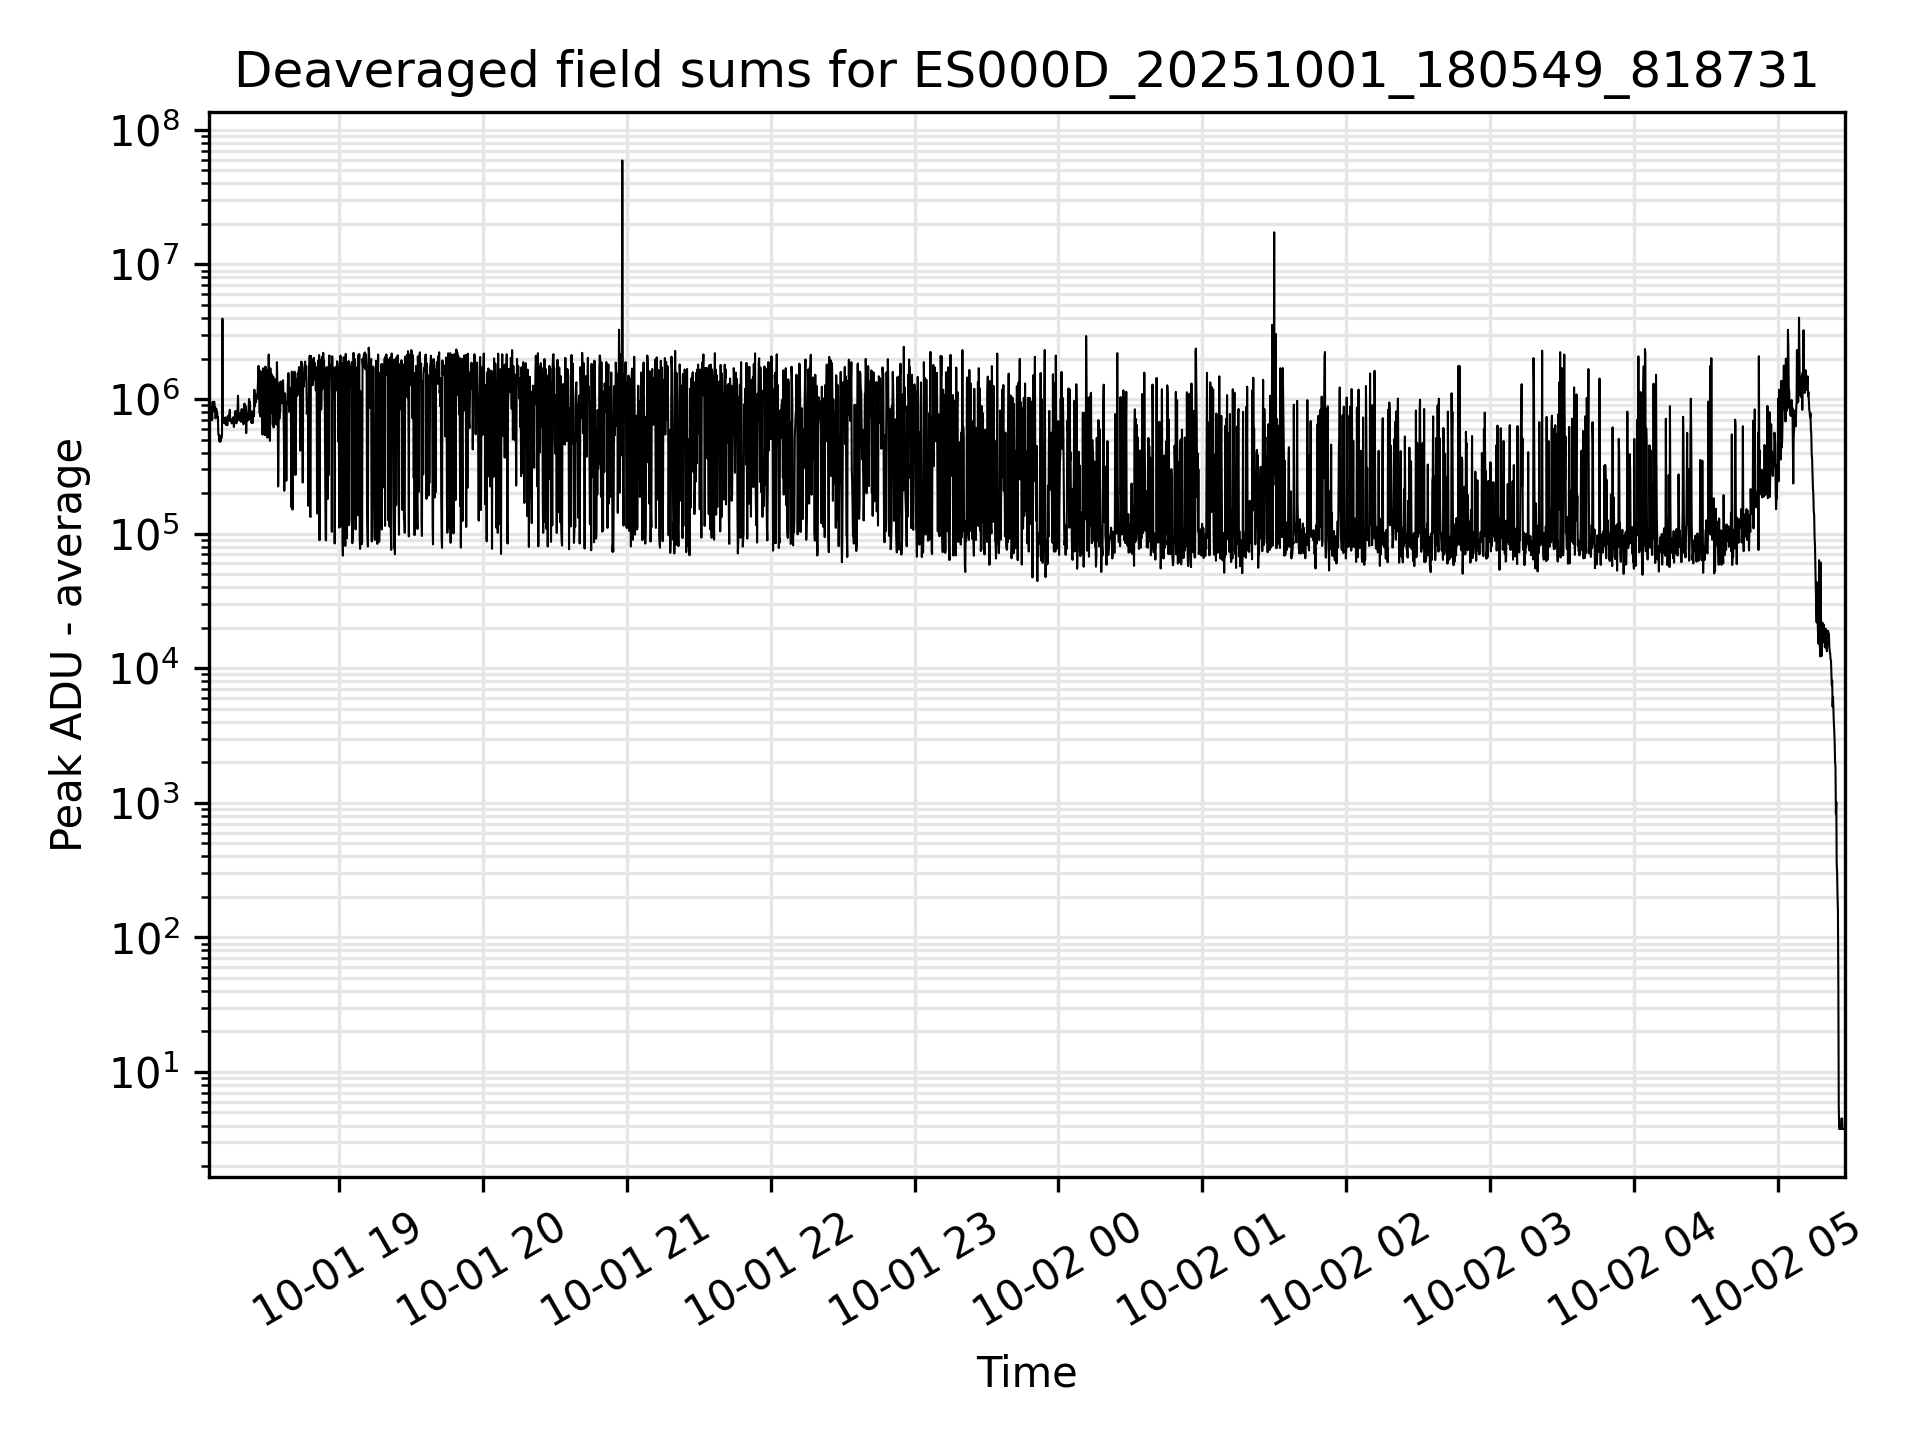
Task: Click the 10-01 22 tick label
Action: point(770,1268)
